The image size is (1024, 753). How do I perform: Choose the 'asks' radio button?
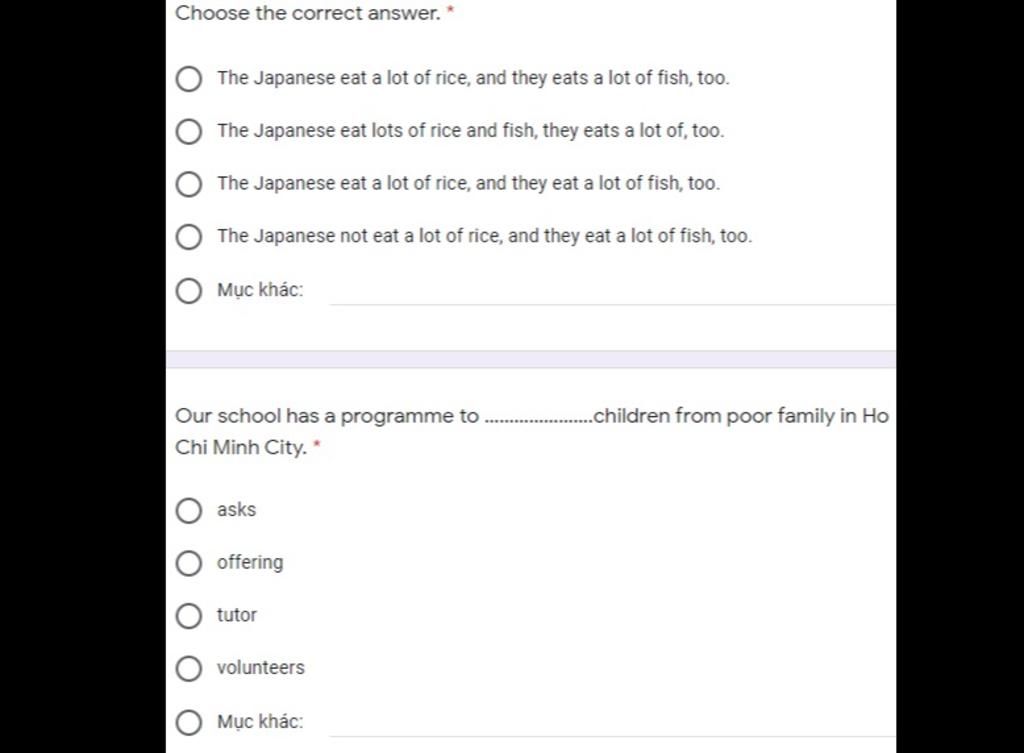tap(189, 511)
